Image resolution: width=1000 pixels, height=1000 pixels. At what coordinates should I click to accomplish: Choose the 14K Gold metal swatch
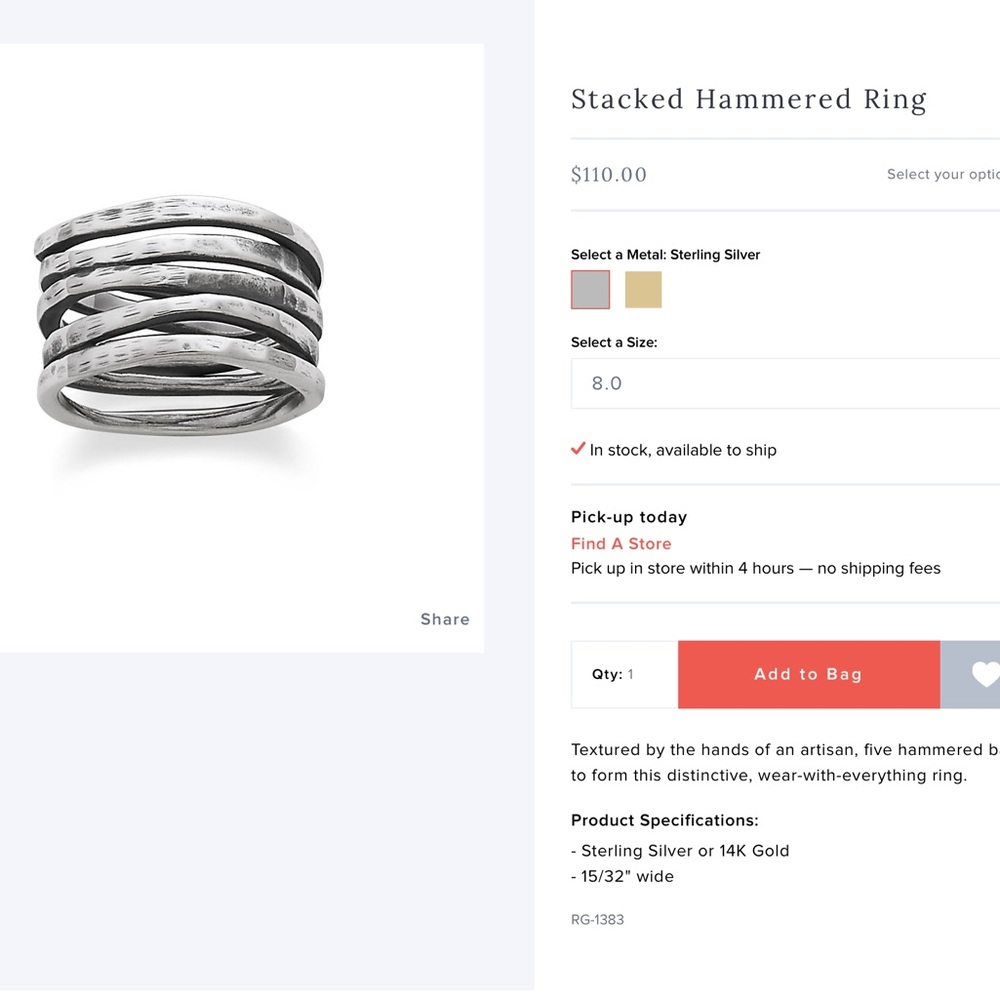coord(643,289)
